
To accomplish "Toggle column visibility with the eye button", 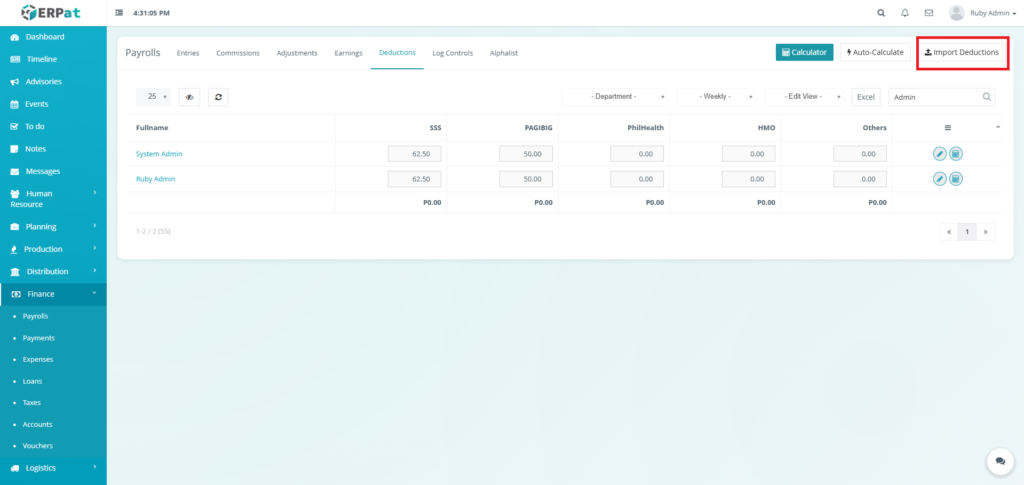I will point(189,97).
